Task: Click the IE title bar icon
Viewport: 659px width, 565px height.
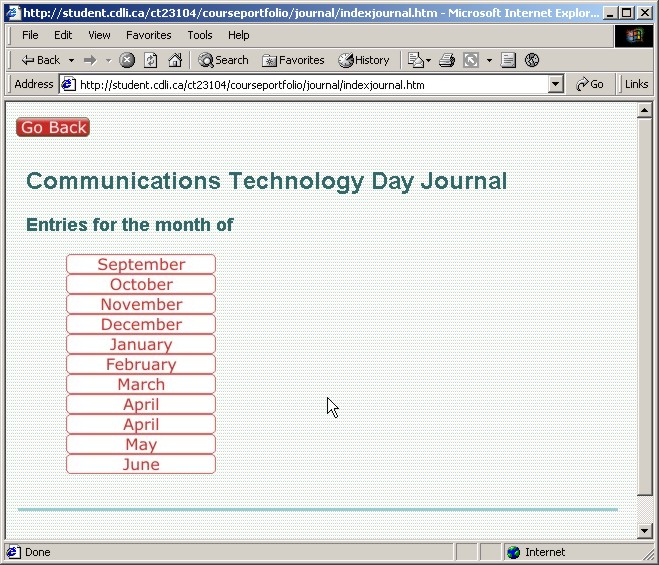Action: [13, 13]
